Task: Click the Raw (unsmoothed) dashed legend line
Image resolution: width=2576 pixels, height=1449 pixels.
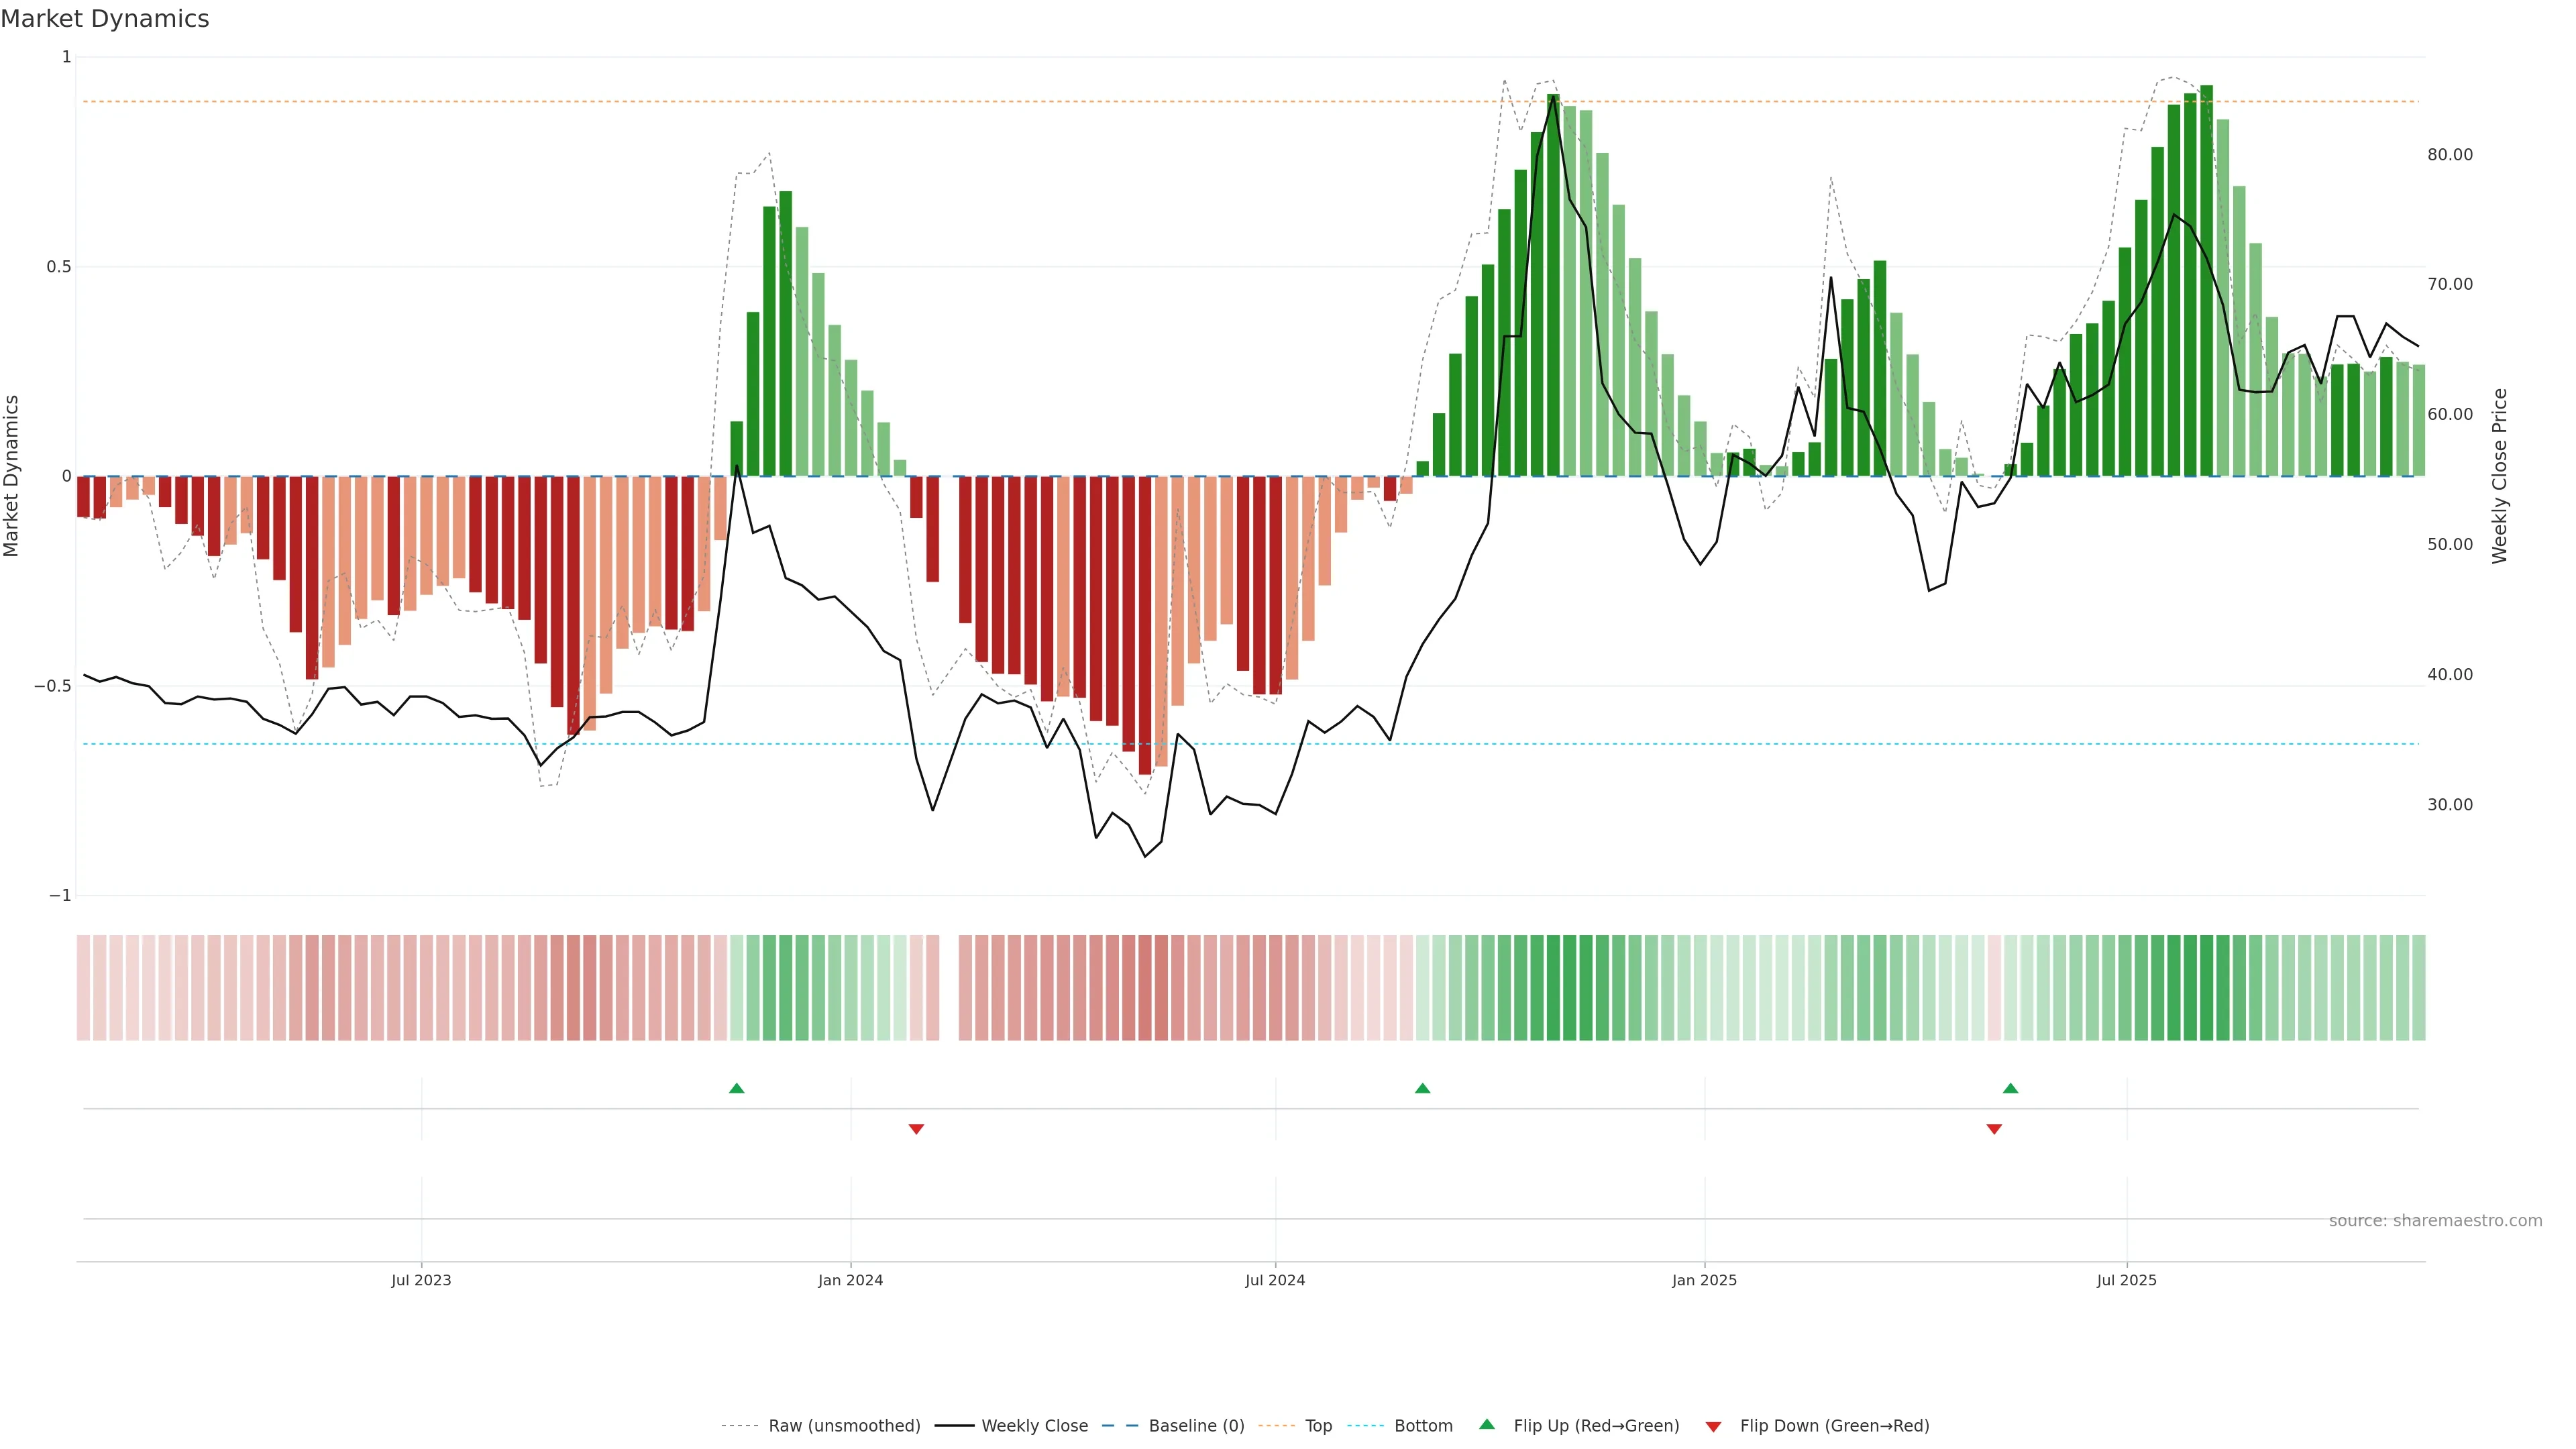Action: pyautogui.click(x=740, y=1426)
